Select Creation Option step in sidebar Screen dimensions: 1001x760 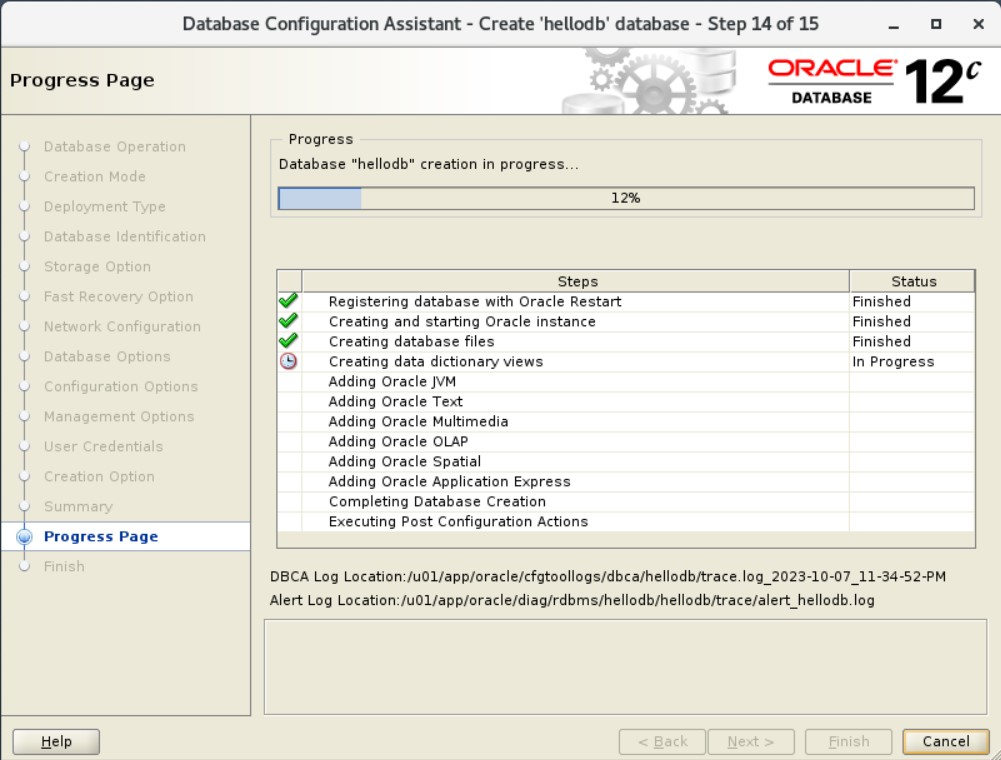pos(99,476)
